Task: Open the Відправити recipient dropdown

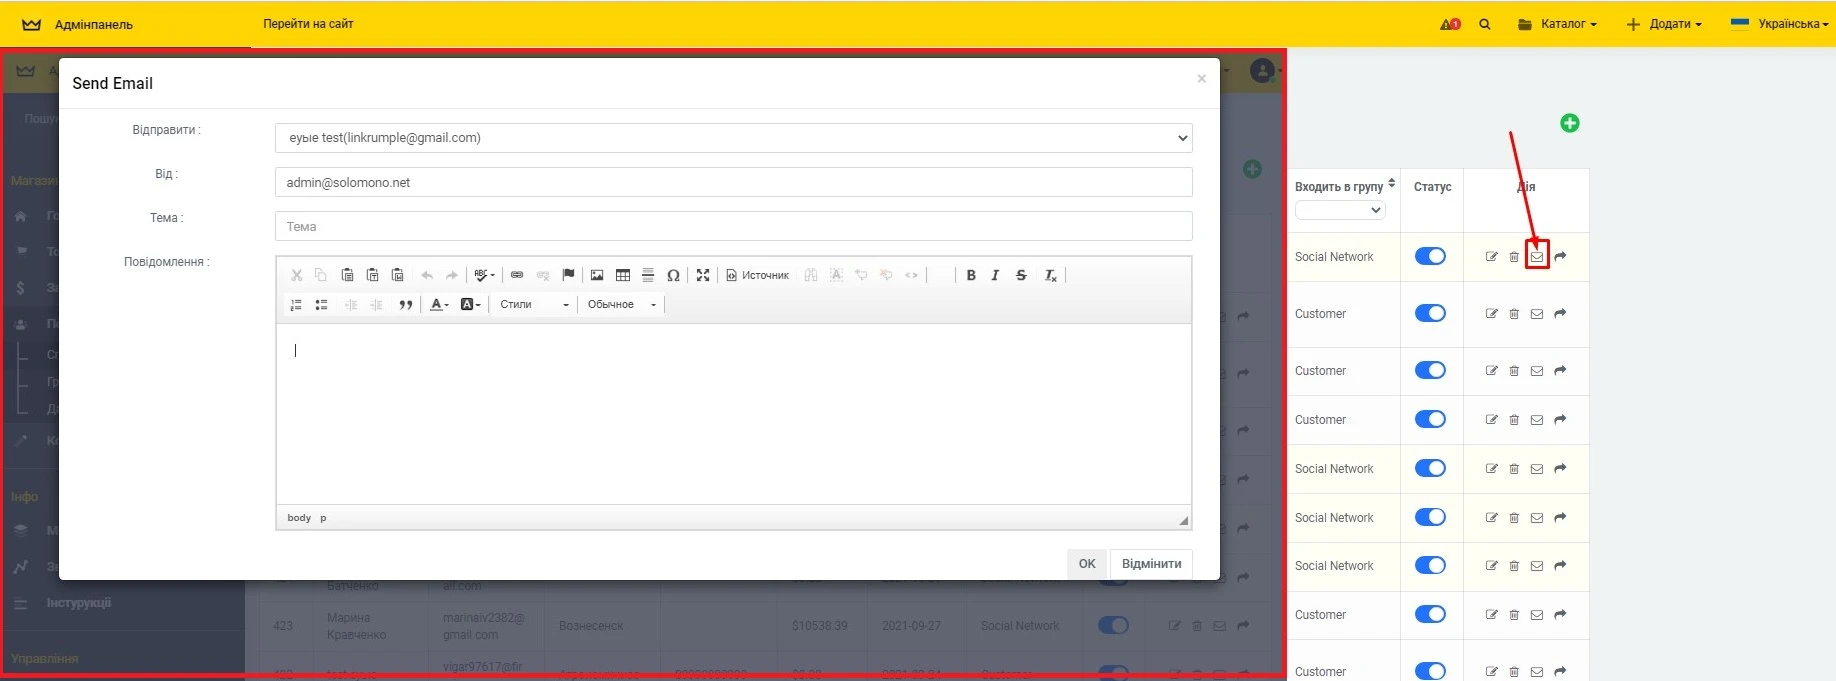Action: [x=733, y=138]
